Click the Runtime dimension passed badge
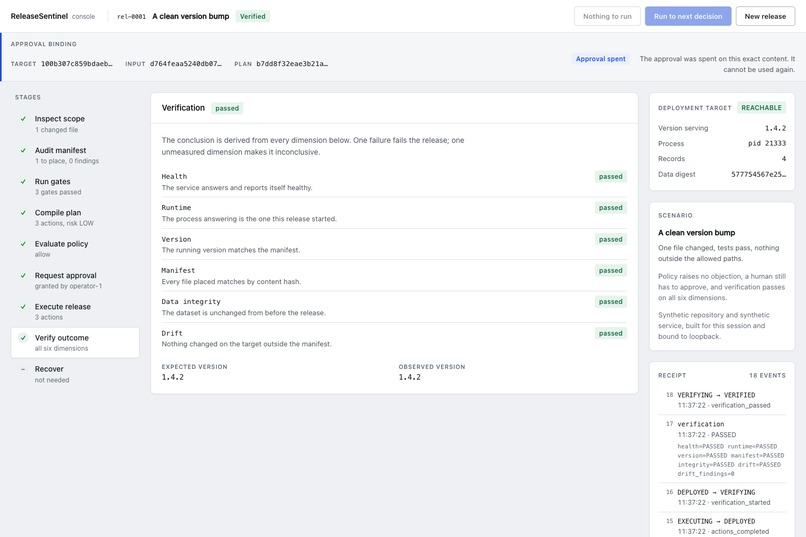The width and height of the screenshot is (806, 537). [611, 208]
